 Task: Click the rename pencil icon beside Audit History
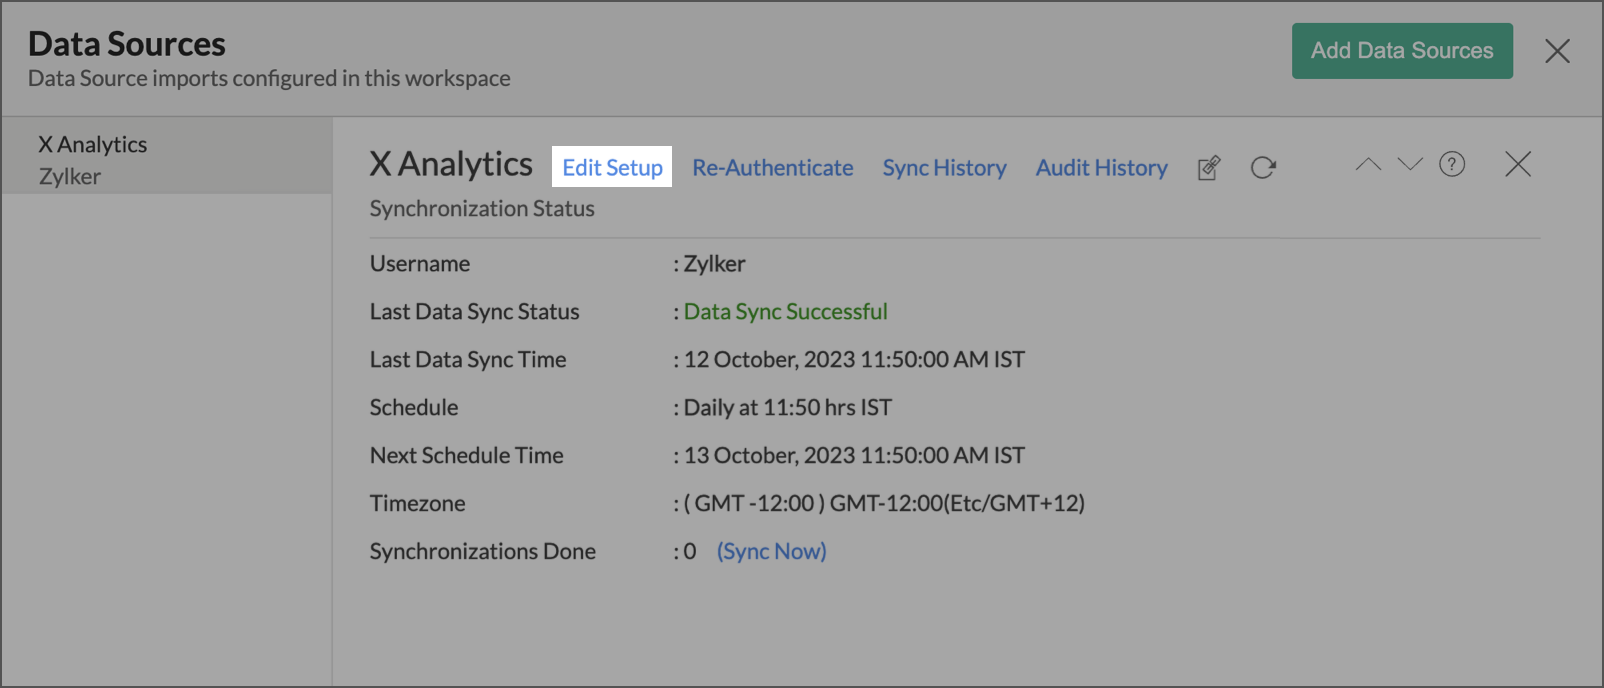tap(1209, 168)
